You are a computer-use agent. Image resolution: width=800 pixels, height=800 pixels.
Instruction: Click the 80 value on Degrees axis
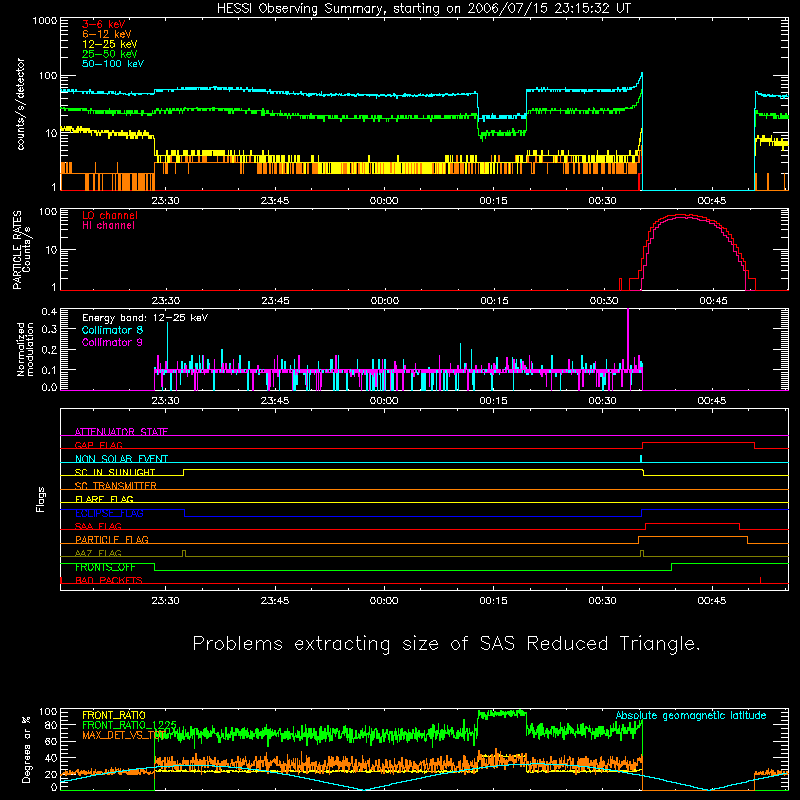pos(51,725)
